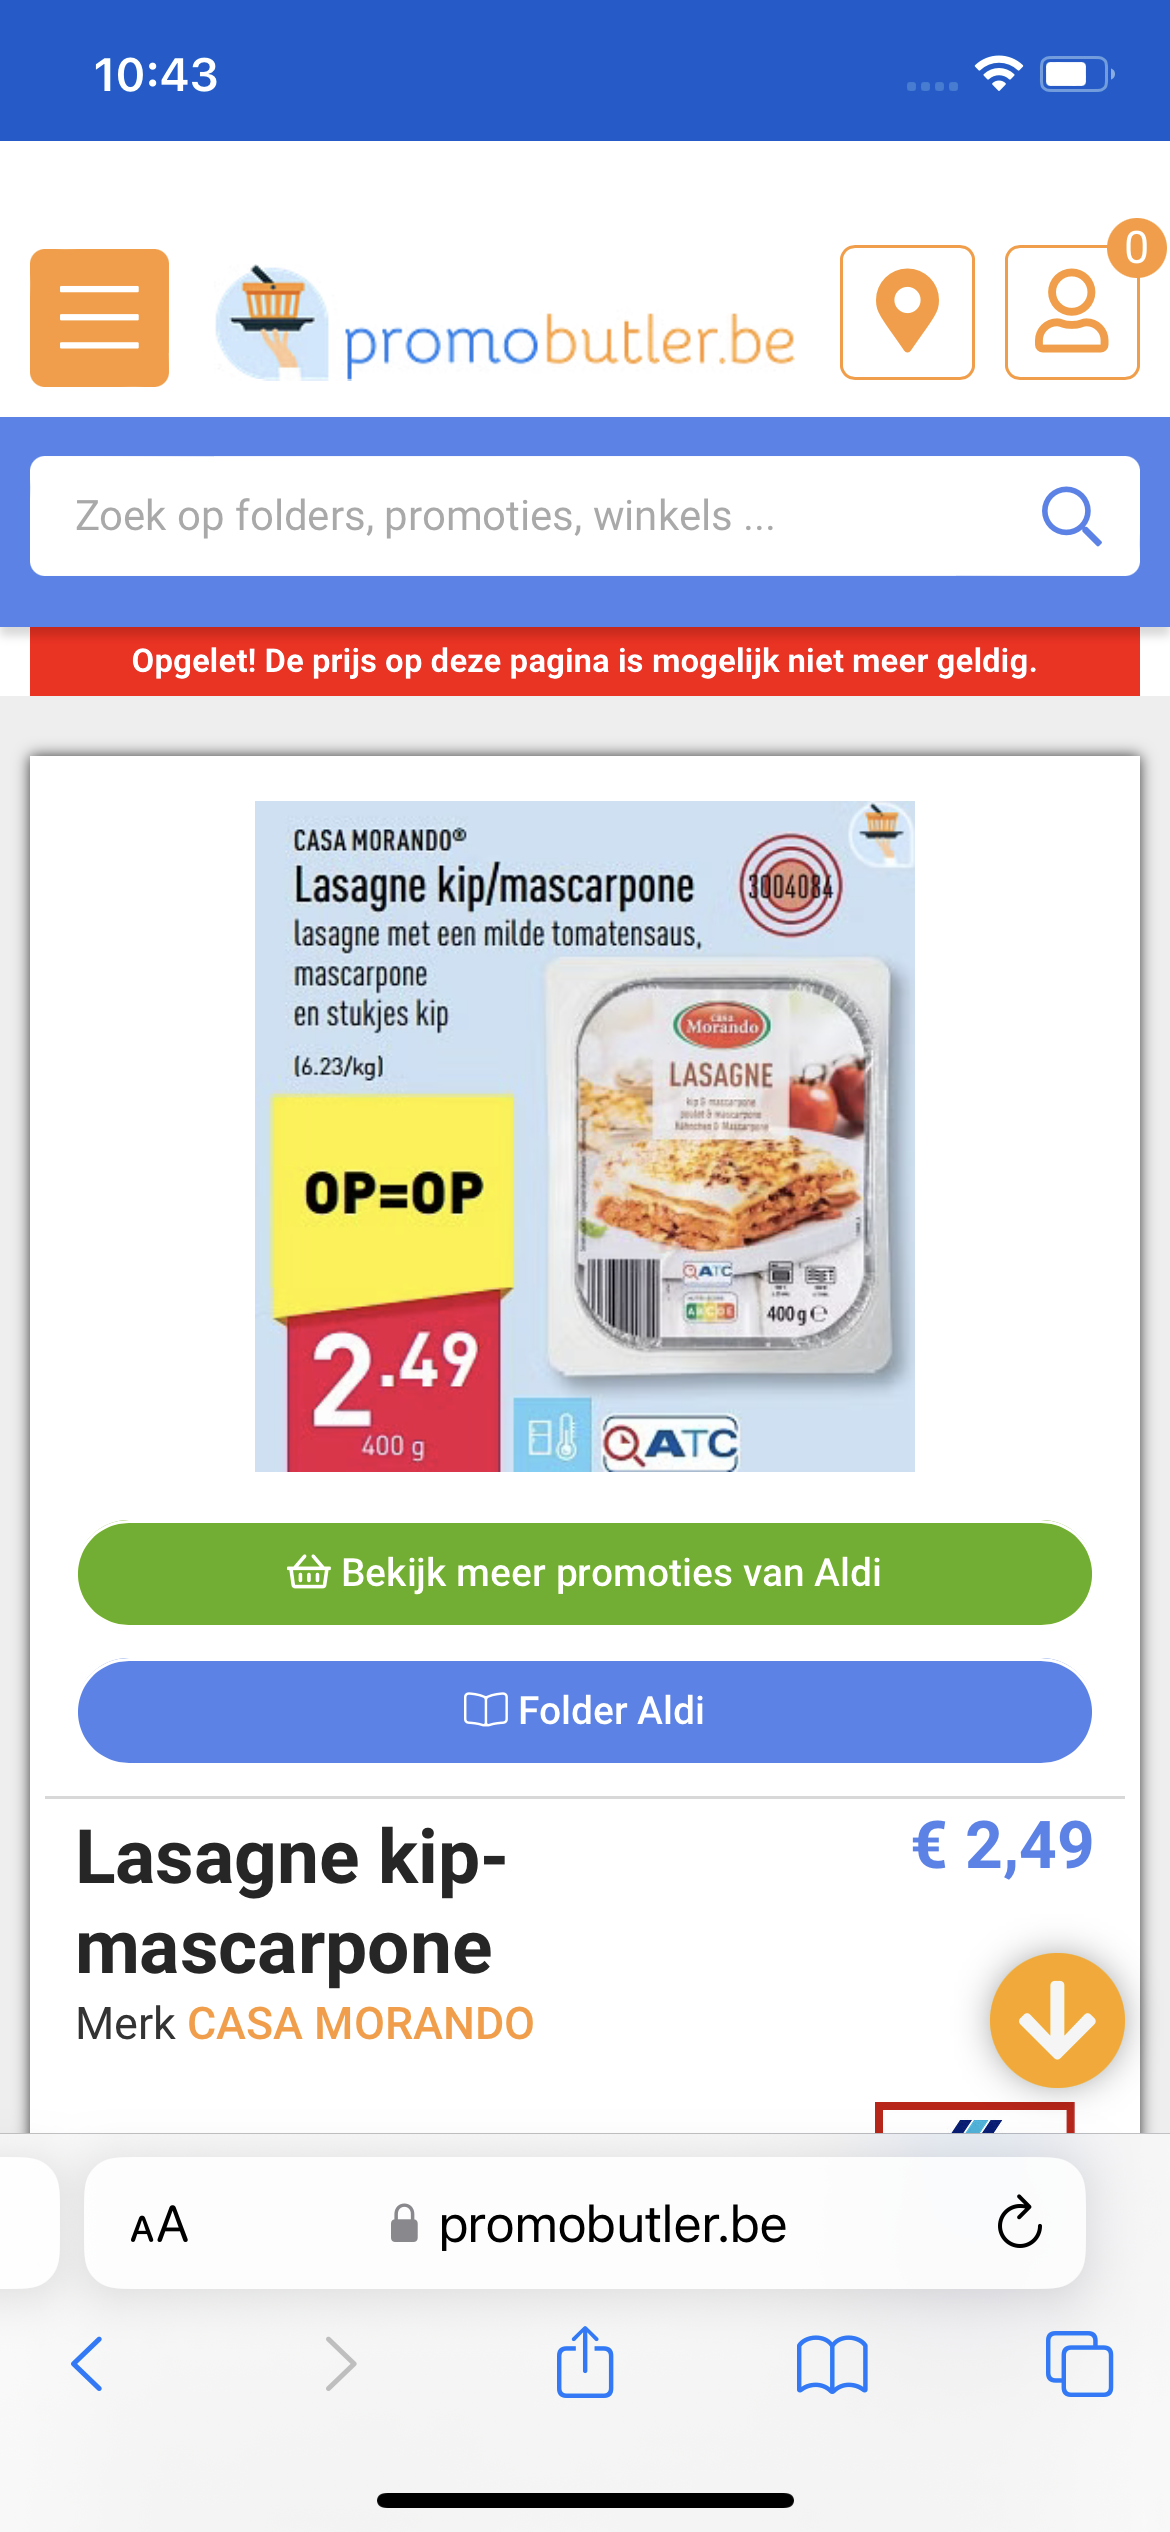This screenshot has height=2532, width=1170.
Task: Tap the orange scroll-down arrow button
Action: pyautogui.click(x=1057, y=2020)
